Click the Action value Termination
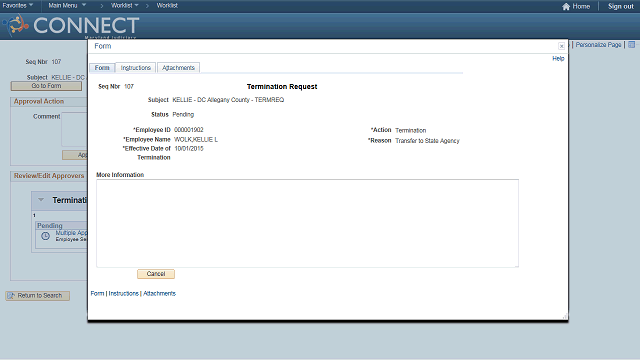The height and width of the screenshot is (360, 640). [411, 131]
